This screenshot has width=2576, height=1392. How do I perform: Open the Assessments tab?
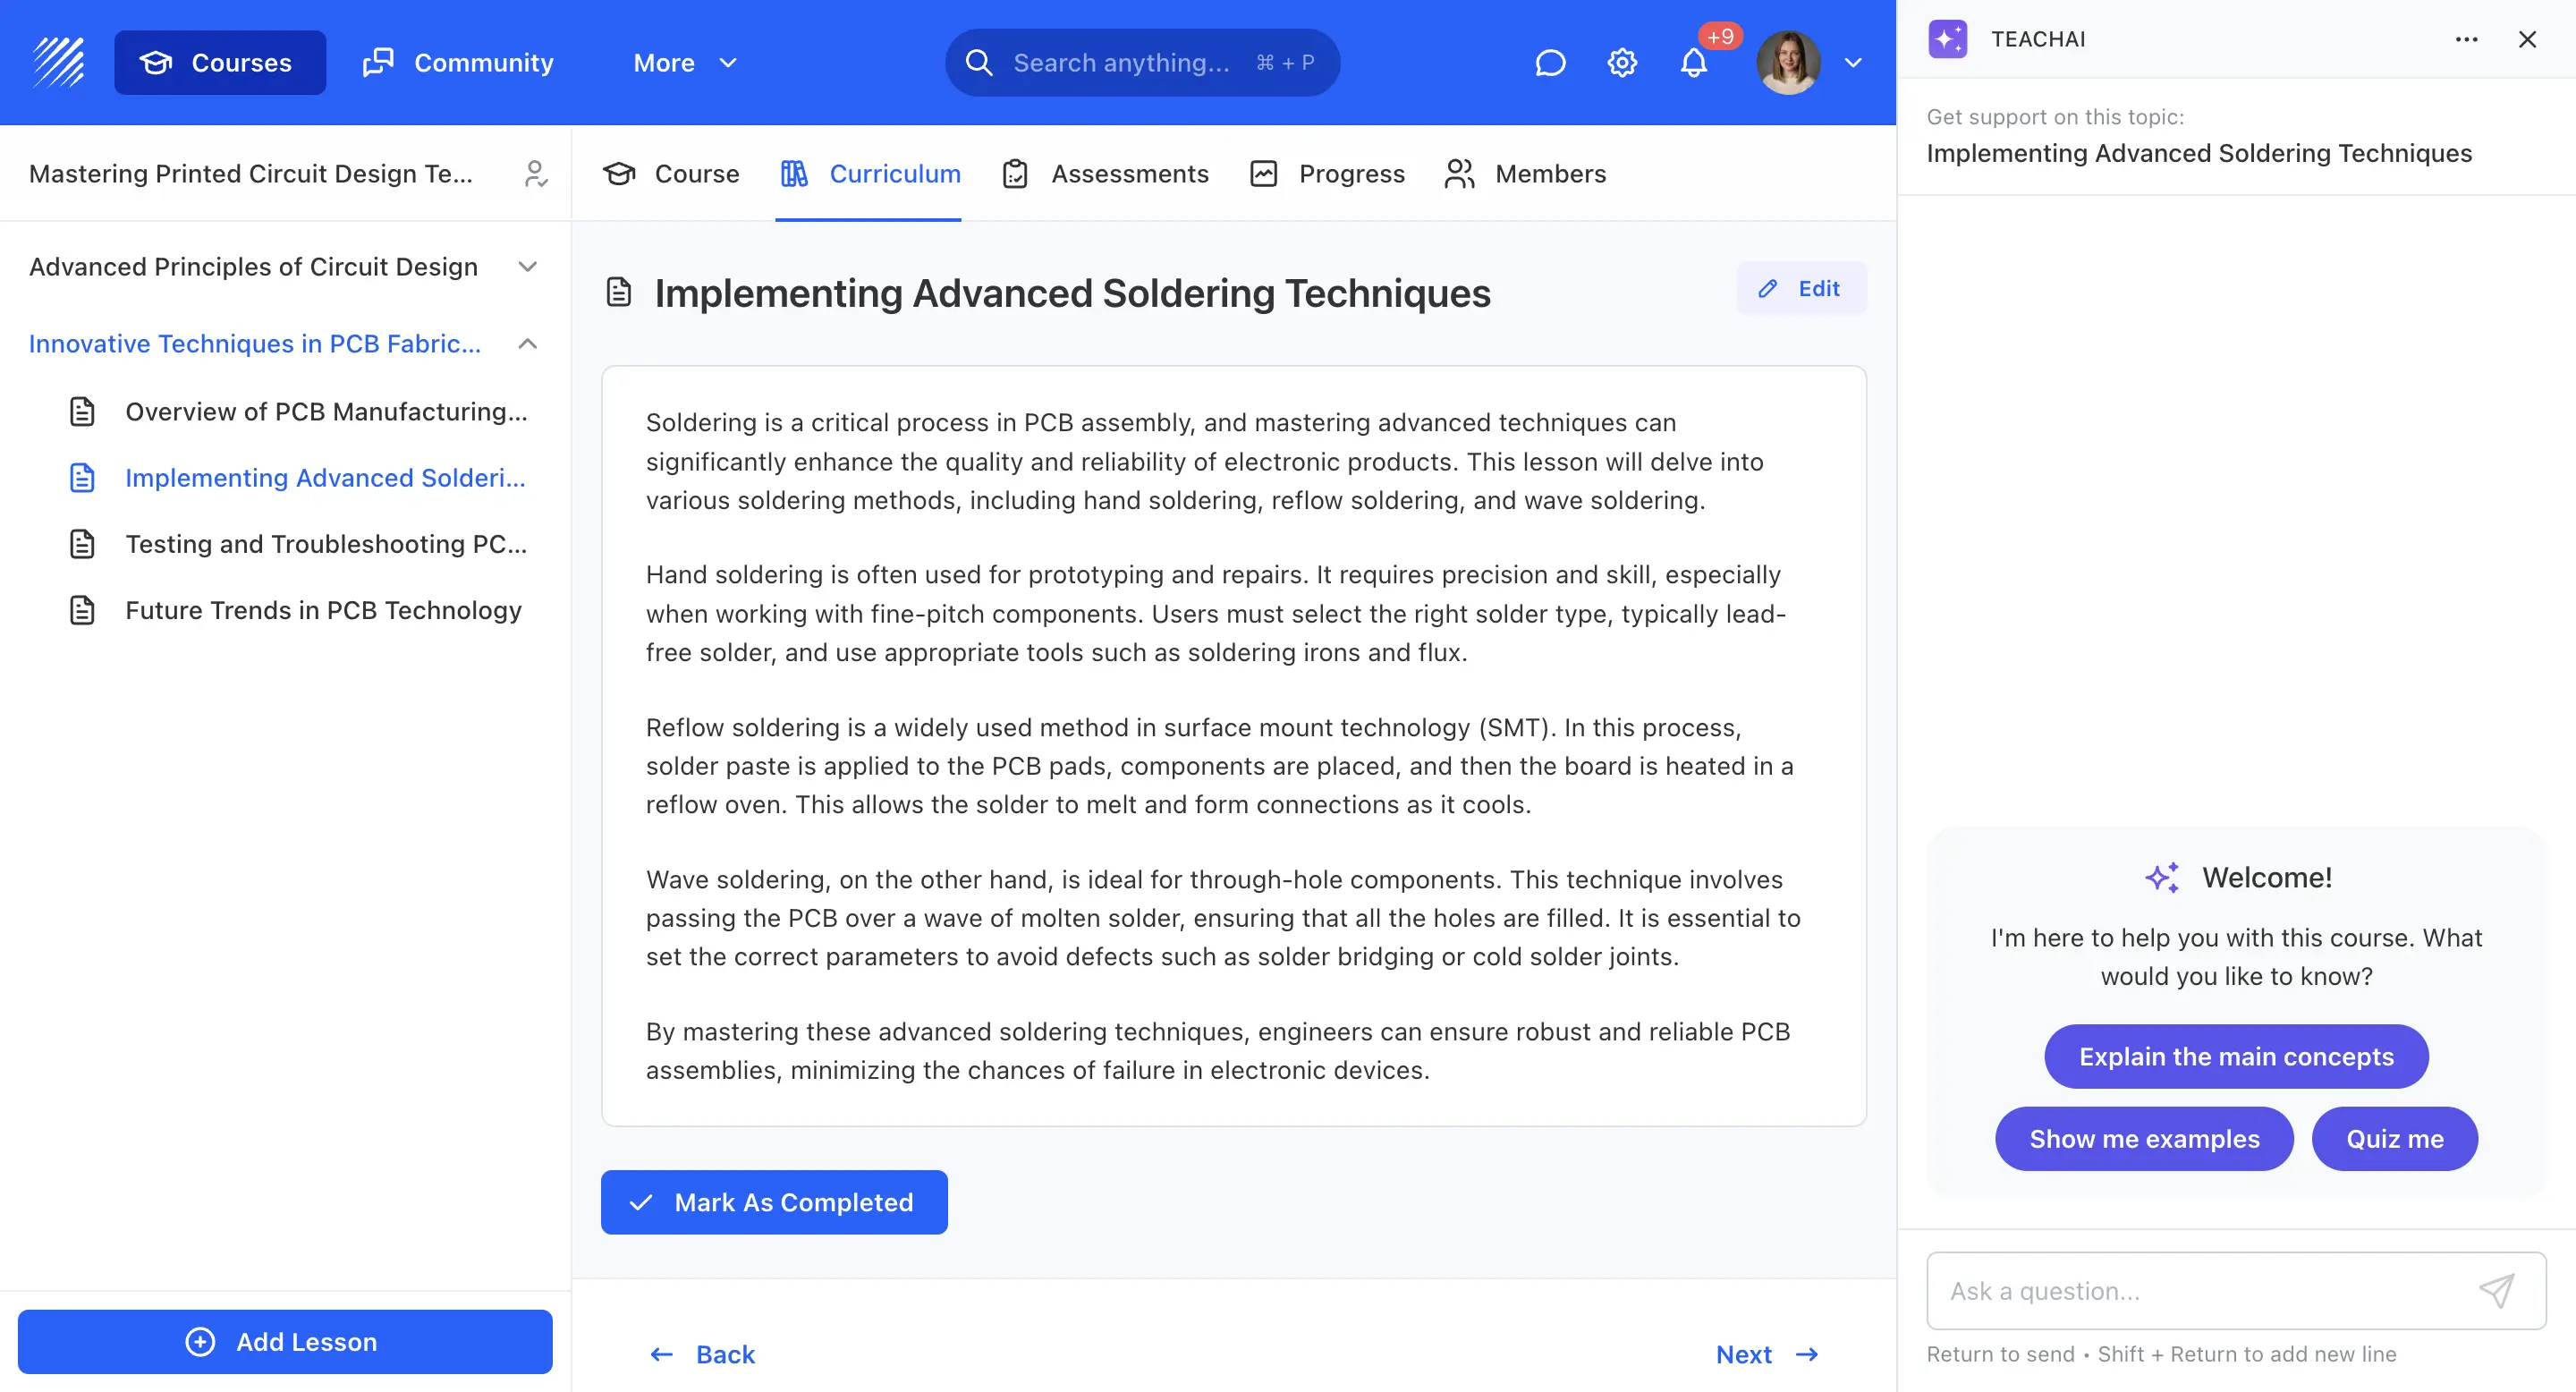tap(1105, 174)
